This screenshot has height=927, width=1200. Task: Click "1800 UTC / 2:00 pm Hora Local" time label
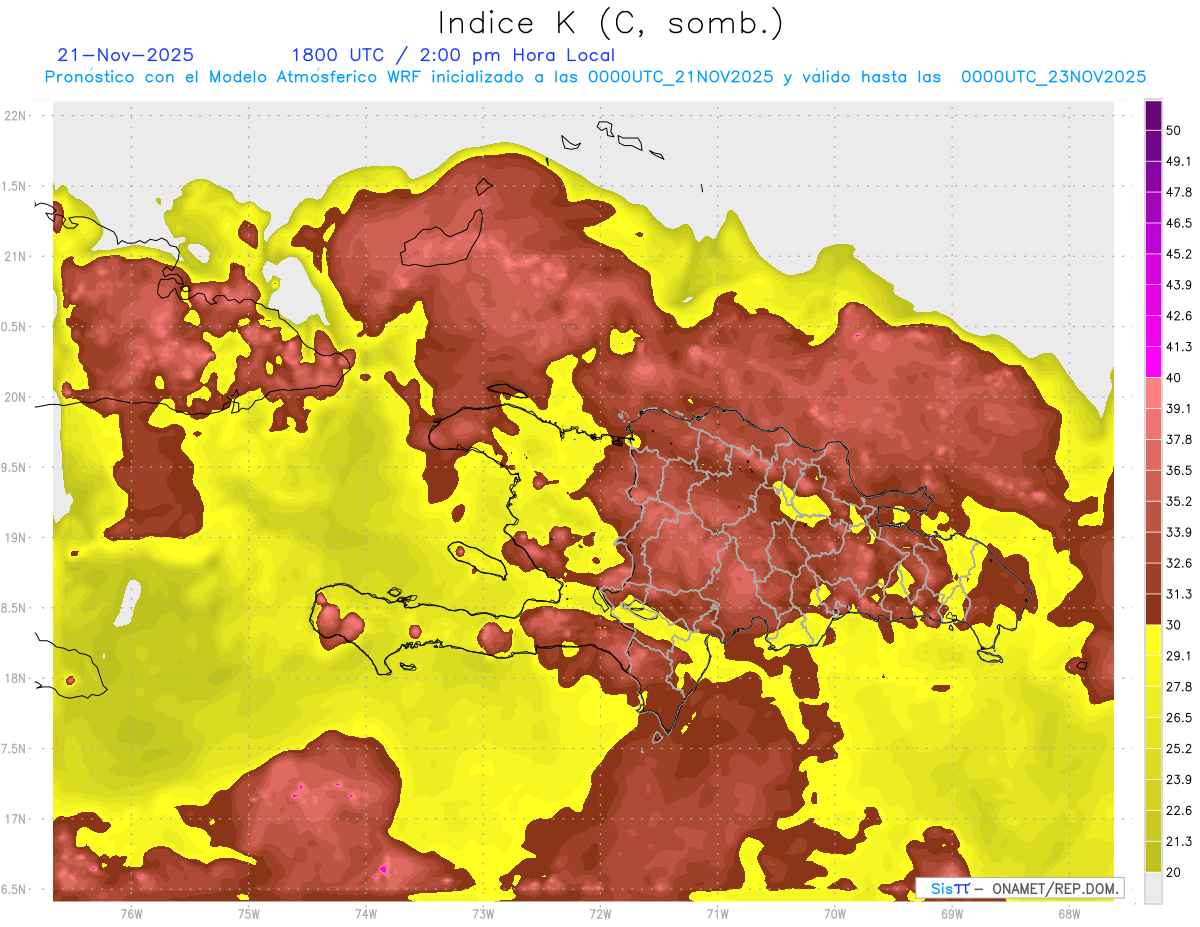(x=453, y=55)
